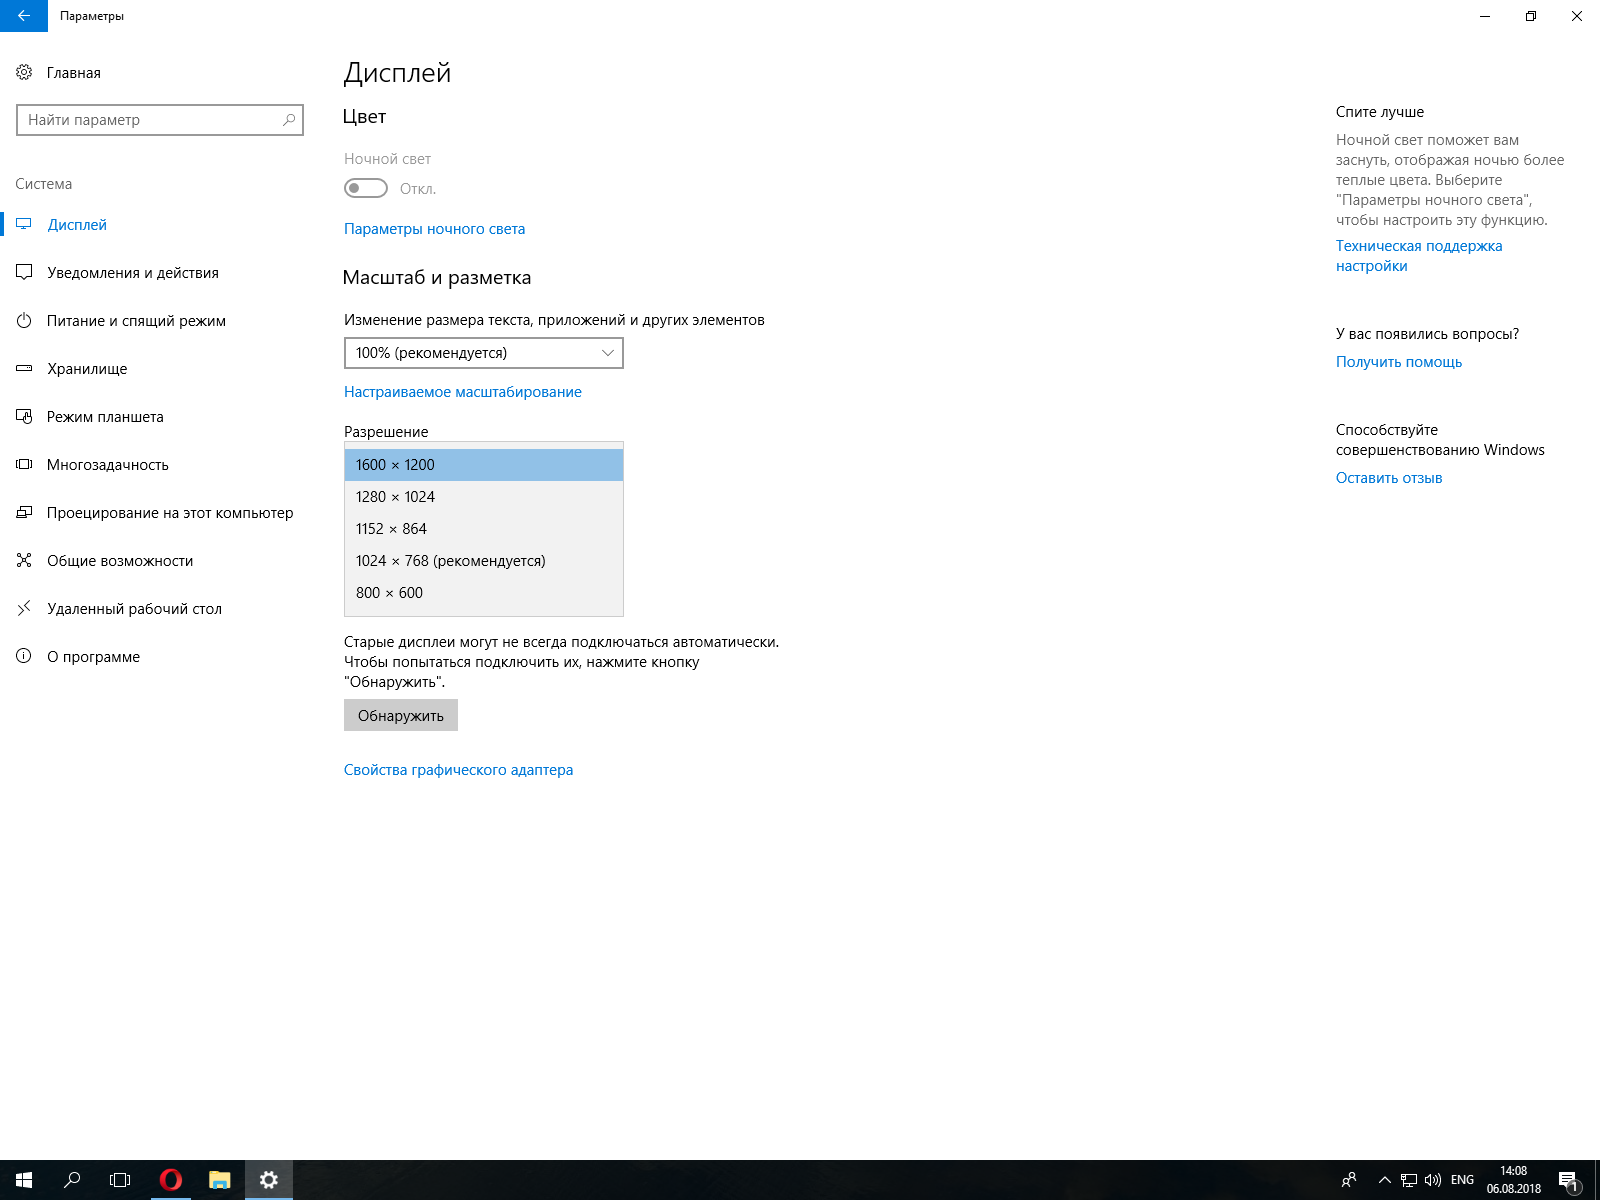Click the Projecting to this PC icon
Image resolution: width=1600 pixels, height=1200 pixels.
pyautogui.click(x=24, y=512)
